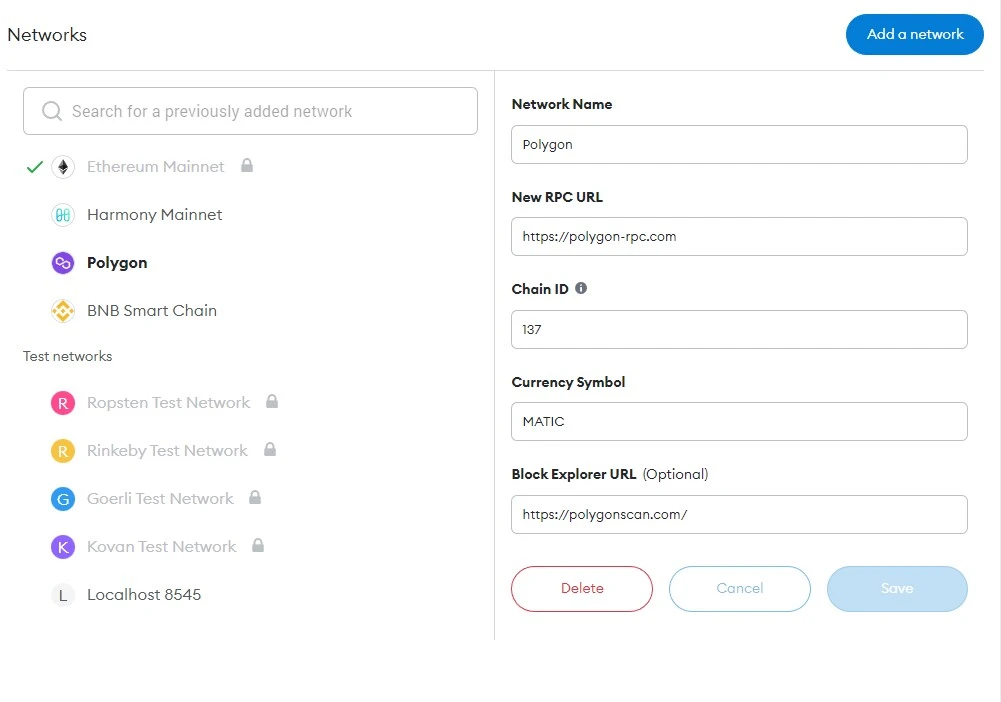This screenshot has height=702, width=1001.
Task: Click the yellow Rinkeby R icon
Action: pos(63,451)
